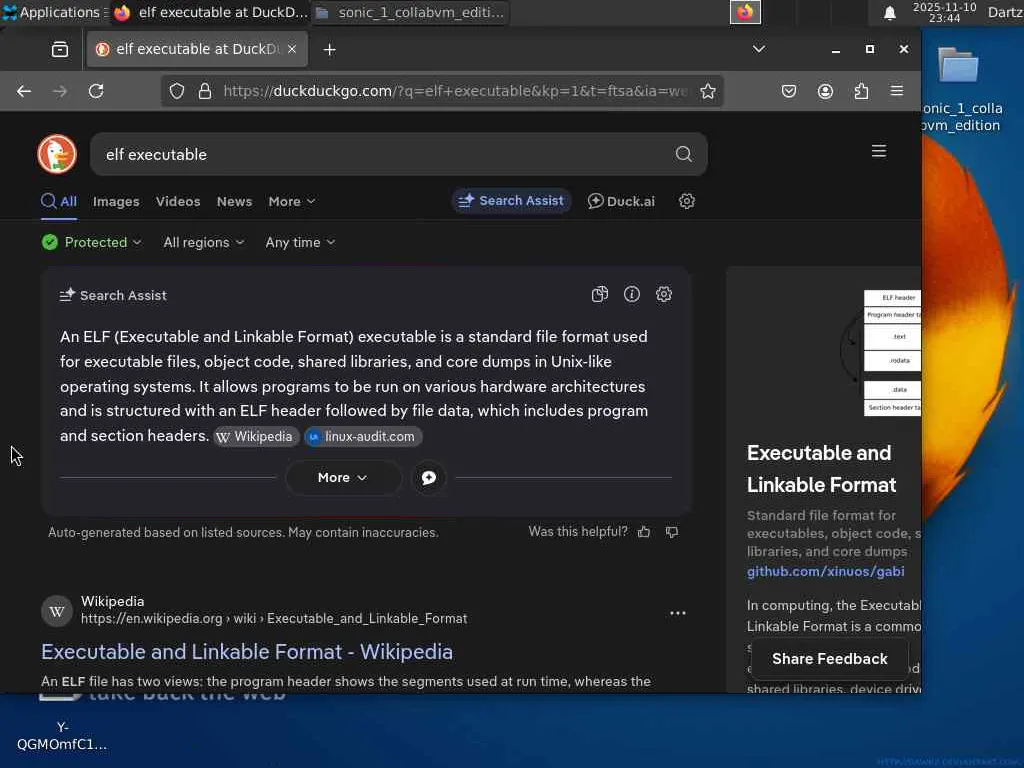The width and height of the screenshot is (1024, 768).
Task: Click the DuckDuckGo duck logo
Action: click(x=57, y=154)
